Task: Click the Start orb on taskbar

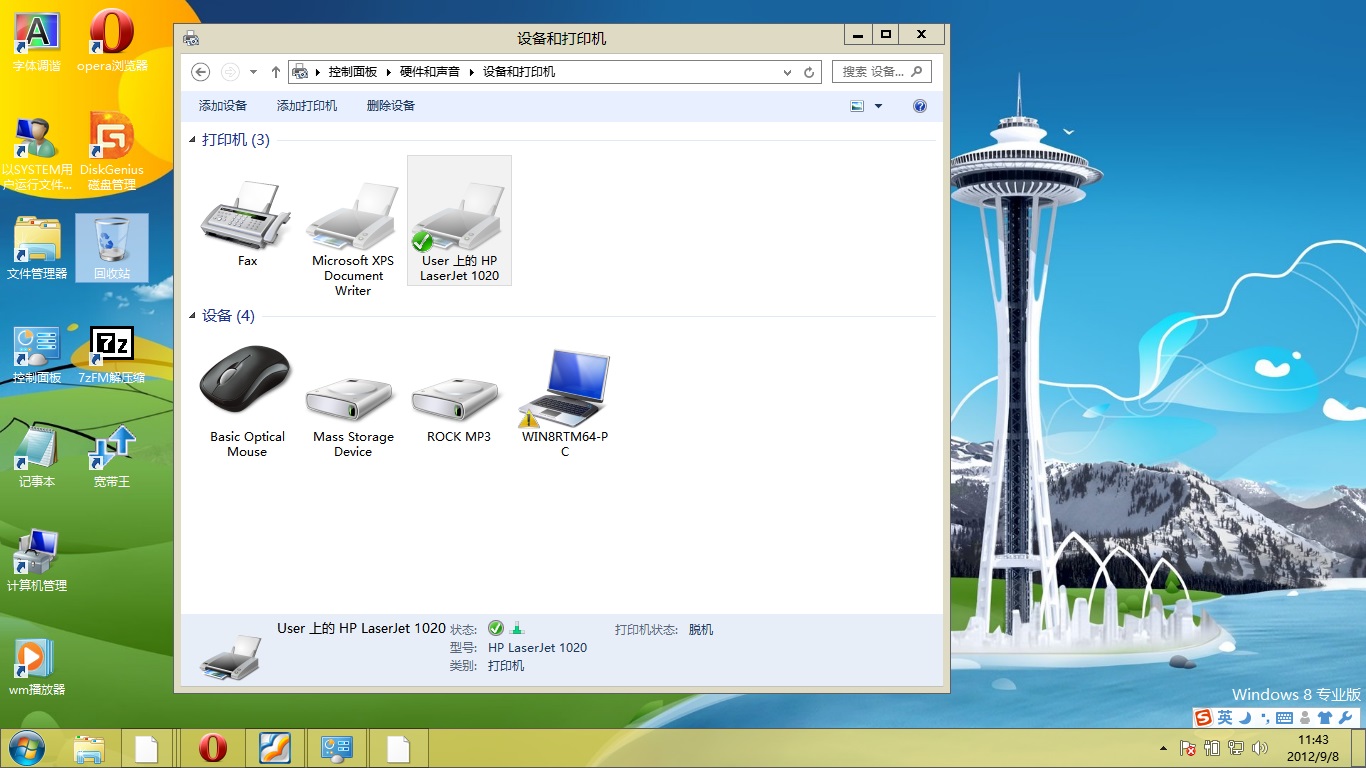Action: click(25, 748)
